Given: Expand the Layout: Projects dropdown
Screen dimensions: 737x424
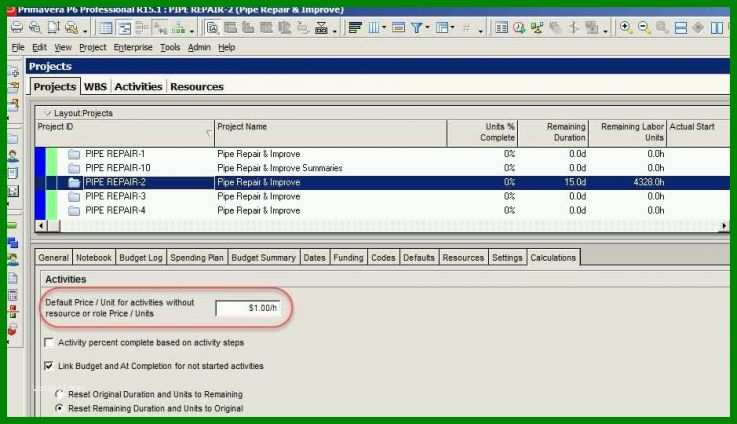Looking at the screenshot, I should click(x=47, y=113).
